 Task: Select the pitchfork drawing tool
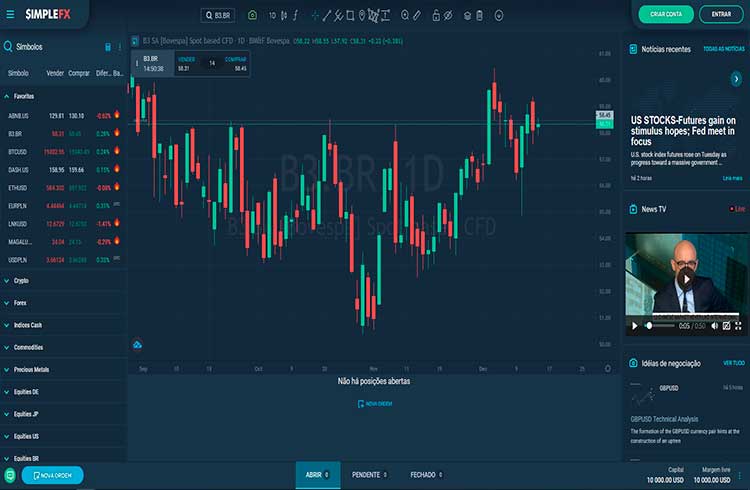pos(338,16)
